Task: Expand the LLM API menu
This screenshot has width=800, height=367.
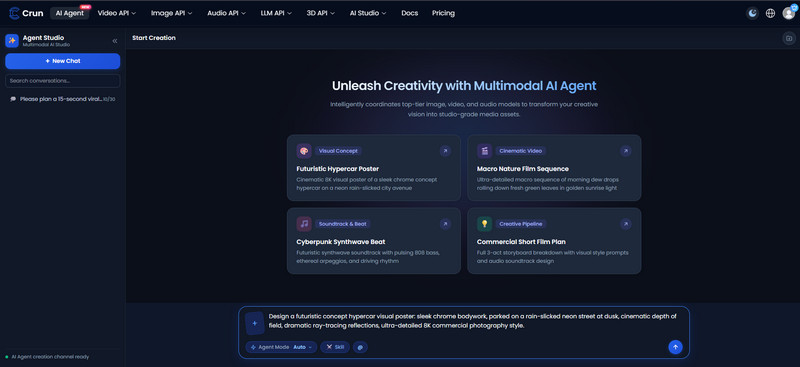Action: pos(276,13)
